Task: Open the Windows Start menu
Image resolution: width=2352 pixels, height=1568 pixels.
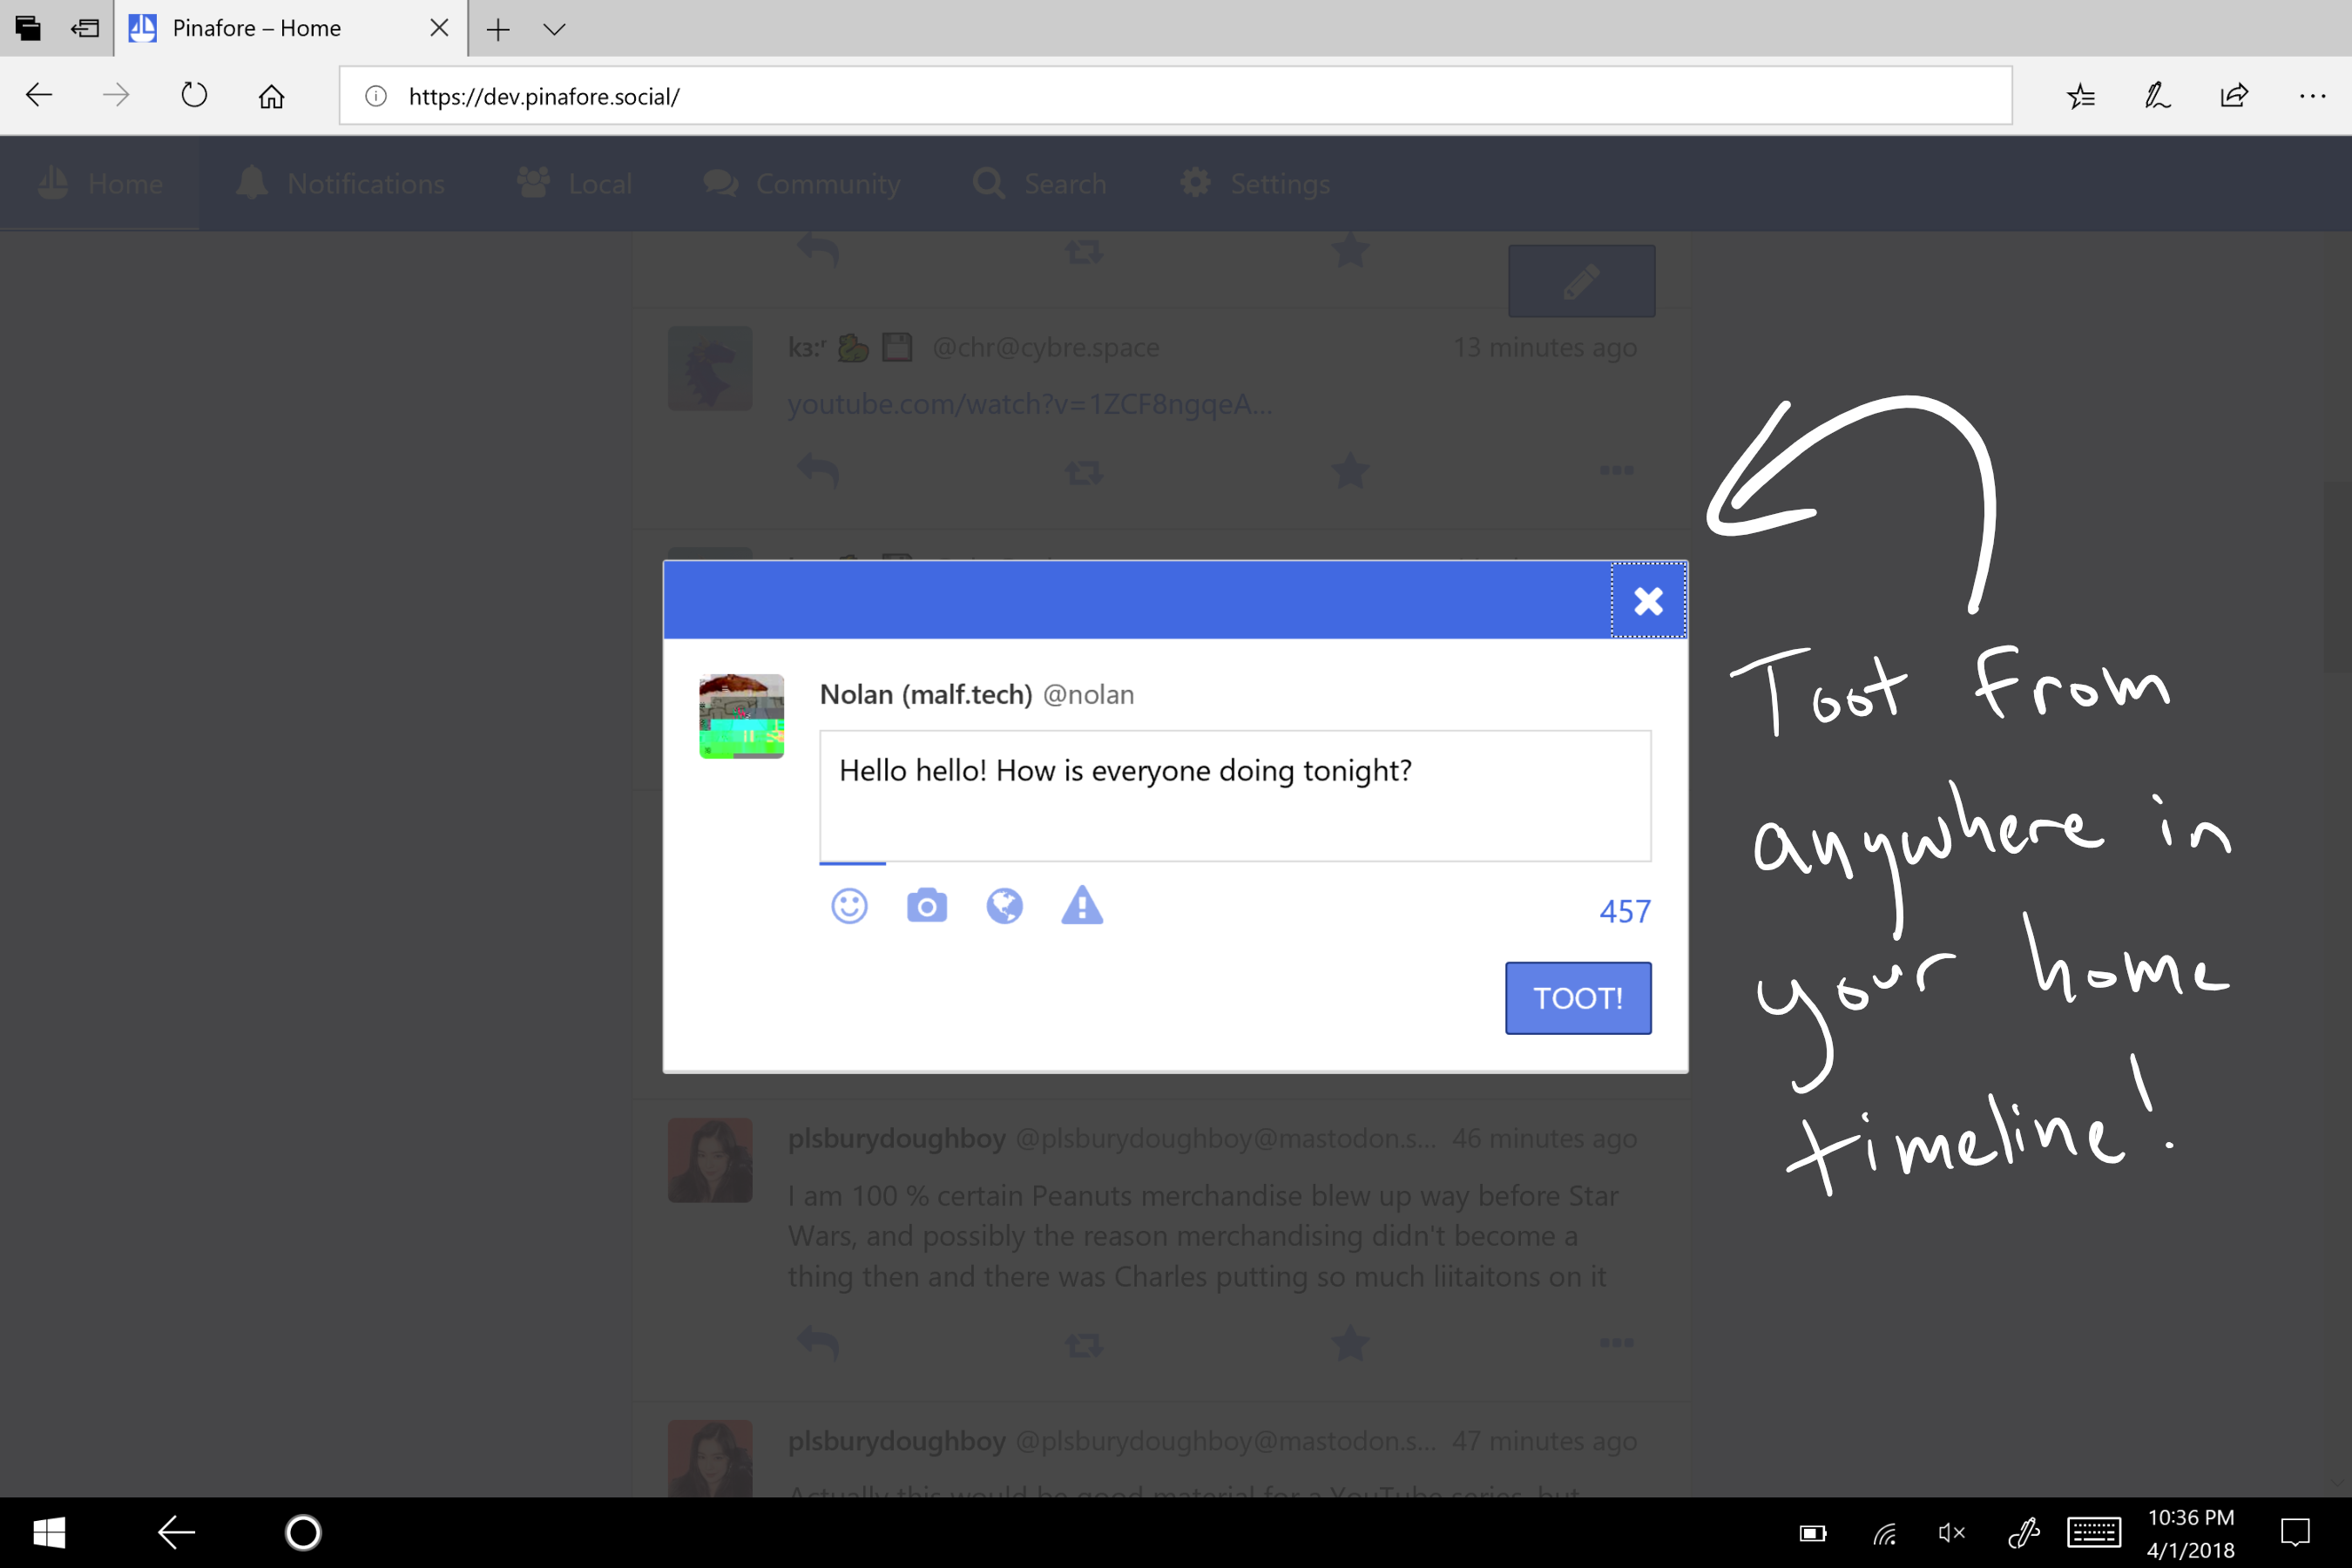Action: [49, 1532]
